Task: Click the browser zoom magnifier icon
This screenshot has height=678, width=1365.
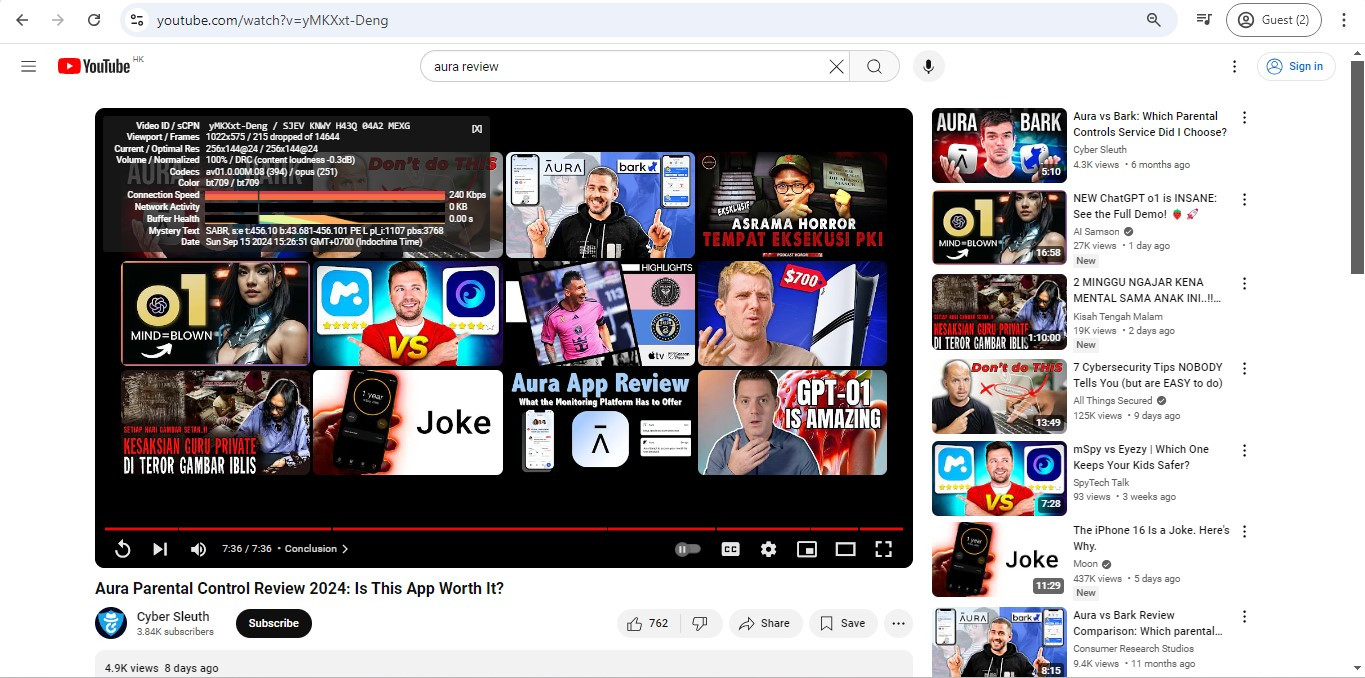Action: coord(1154,20)
